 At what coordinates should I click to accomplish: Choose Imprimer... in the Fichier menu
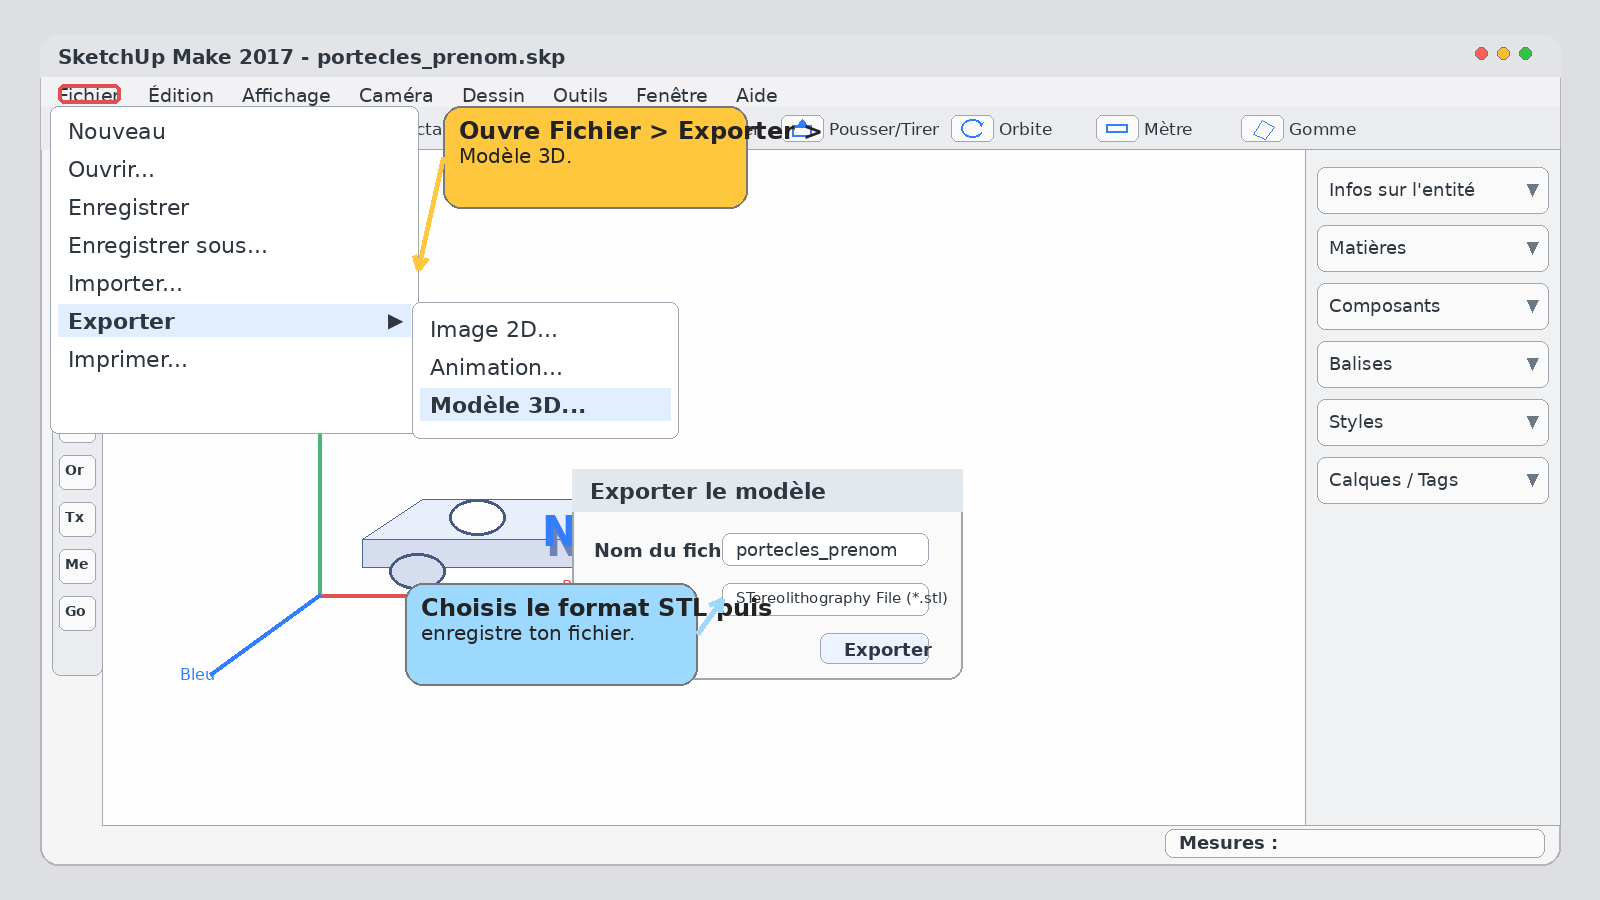pyautogui.click(x=234, y=359)
